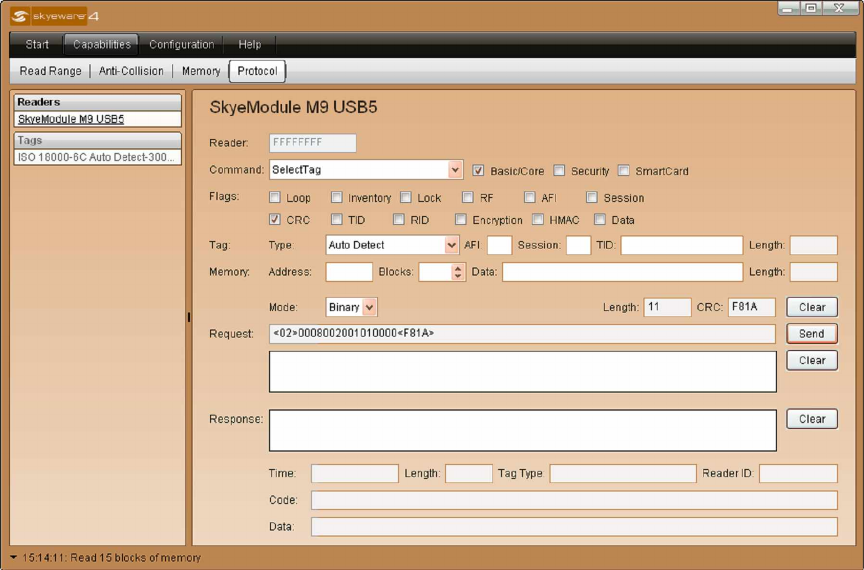This screenshot has width=864, height=570.
Task: Click the status bar log expand arrow
Action: click(13, 557)
